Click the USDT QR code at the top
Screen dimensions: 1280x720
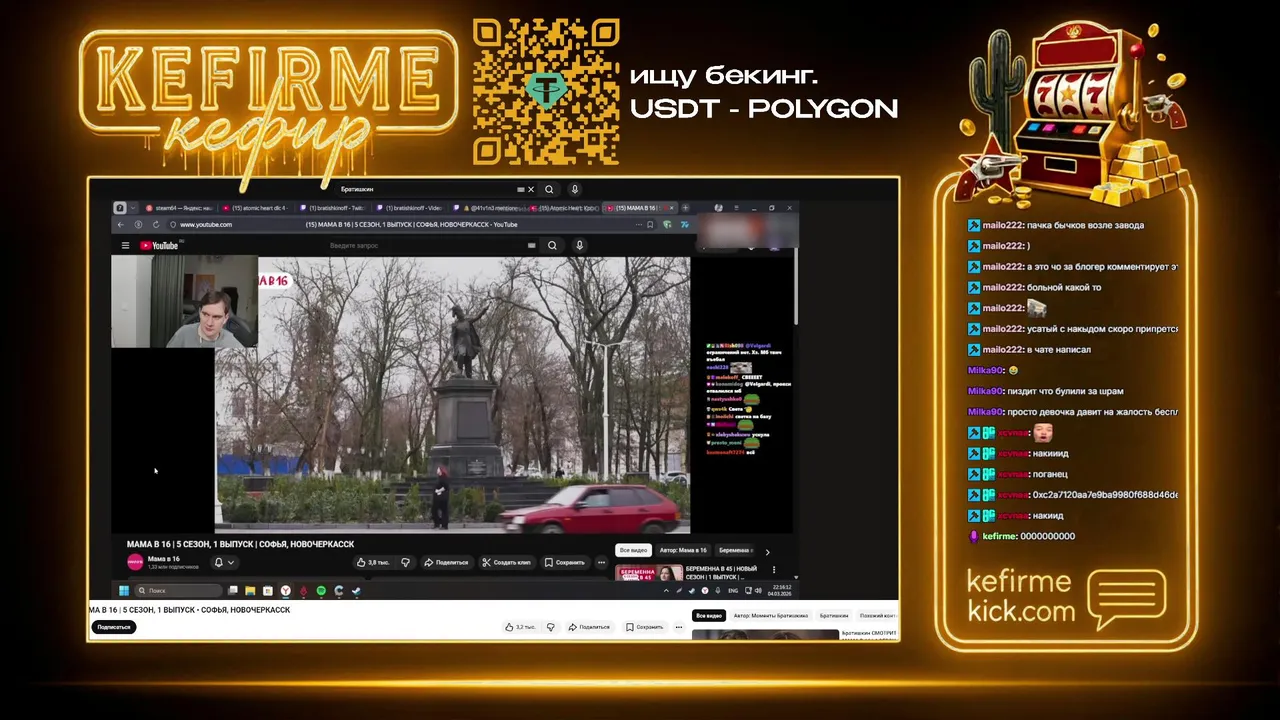point(546,91)
